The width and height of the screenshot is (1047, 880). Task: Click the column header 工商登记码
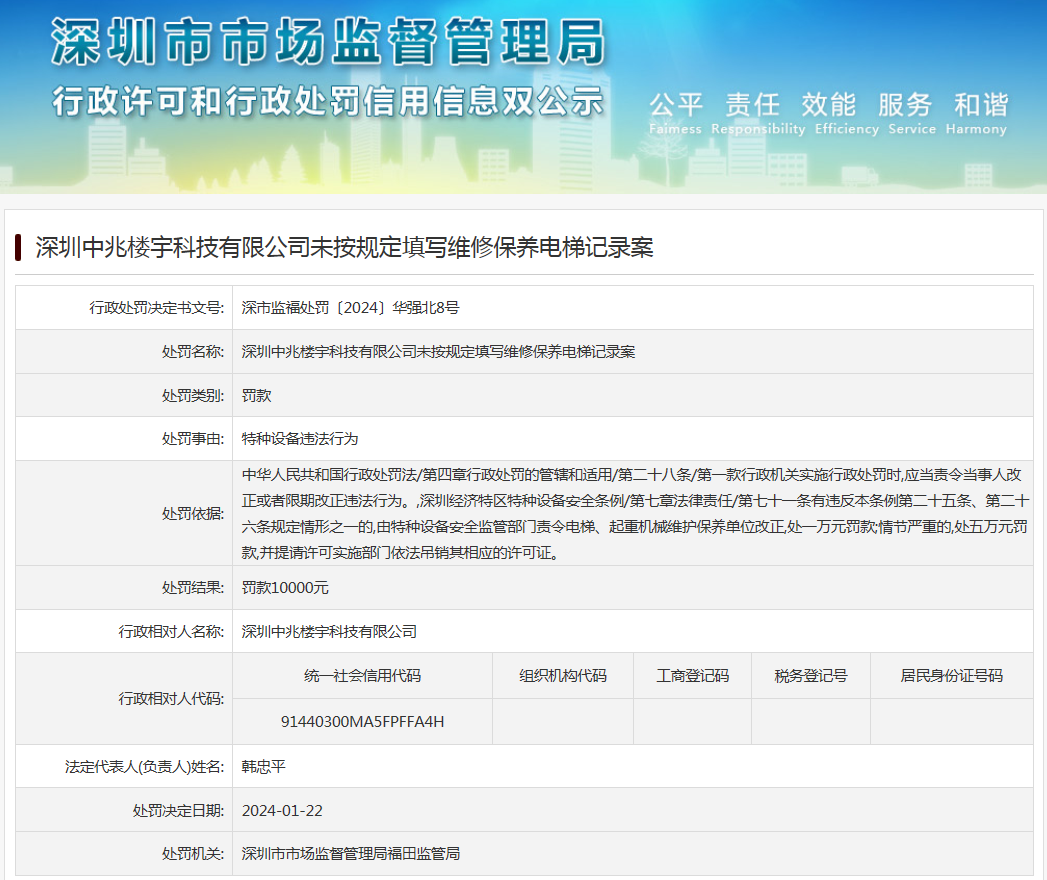(x=692, y=676)
